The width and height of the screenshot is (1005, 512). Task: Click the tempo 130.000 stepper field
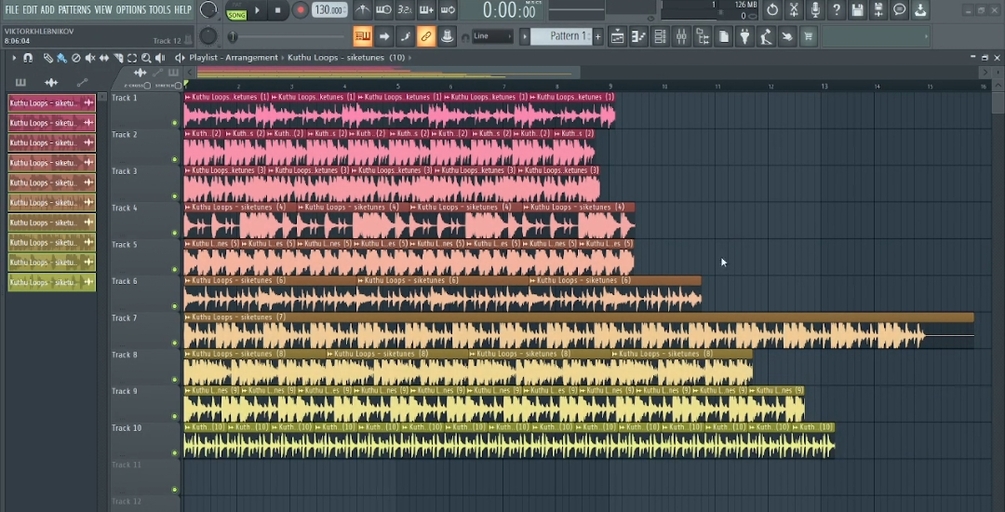[330, 10]
